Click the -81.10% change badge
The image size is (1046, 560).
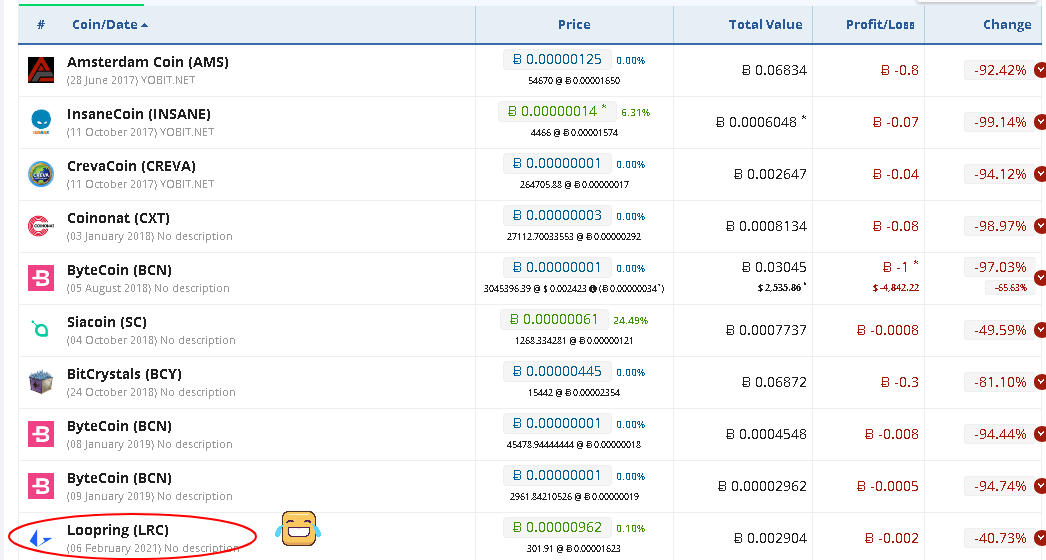999,382
